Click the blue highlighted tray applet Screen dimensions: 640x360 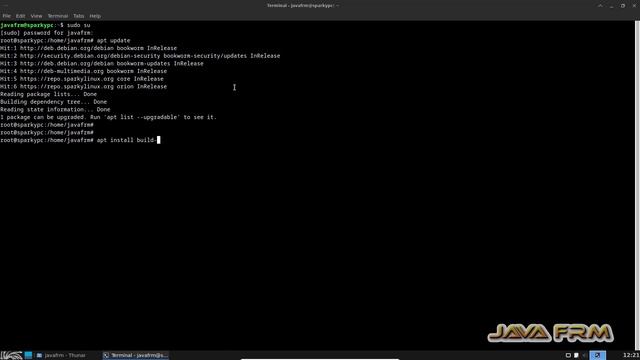pos(597,355)
